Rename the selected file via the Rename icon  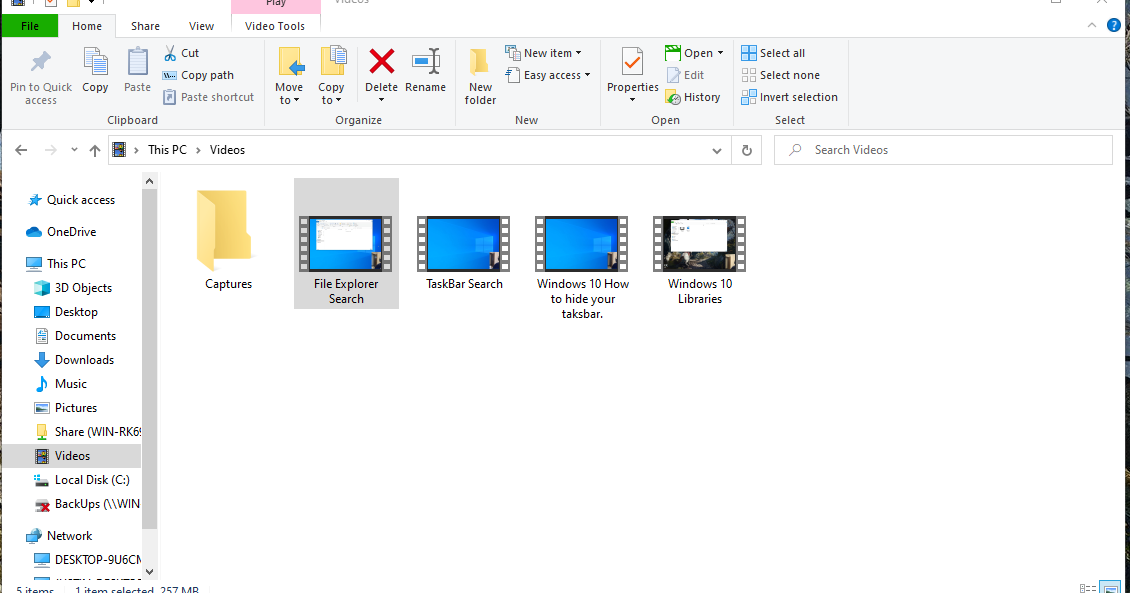425,70
